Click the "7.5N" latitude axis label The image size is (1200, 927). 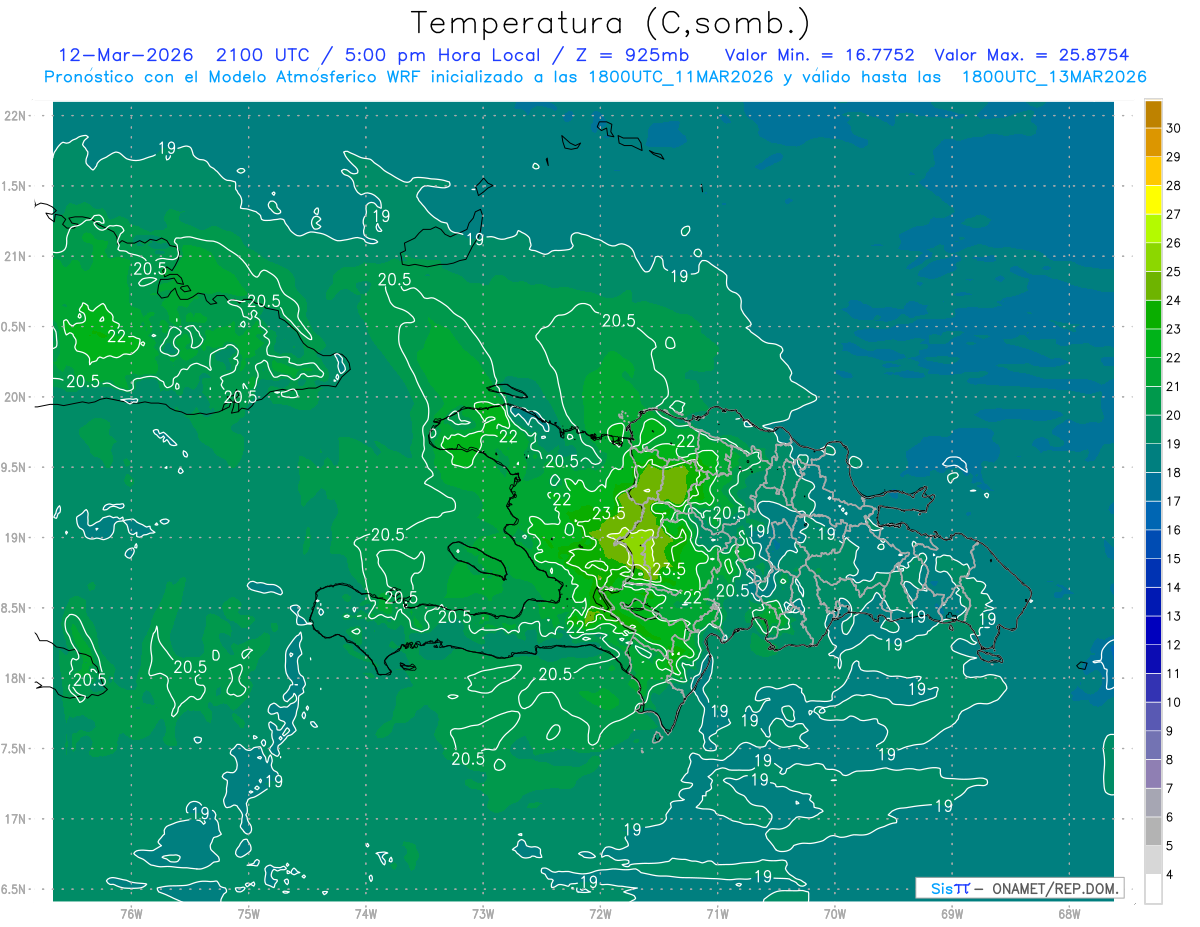point(15,749)
